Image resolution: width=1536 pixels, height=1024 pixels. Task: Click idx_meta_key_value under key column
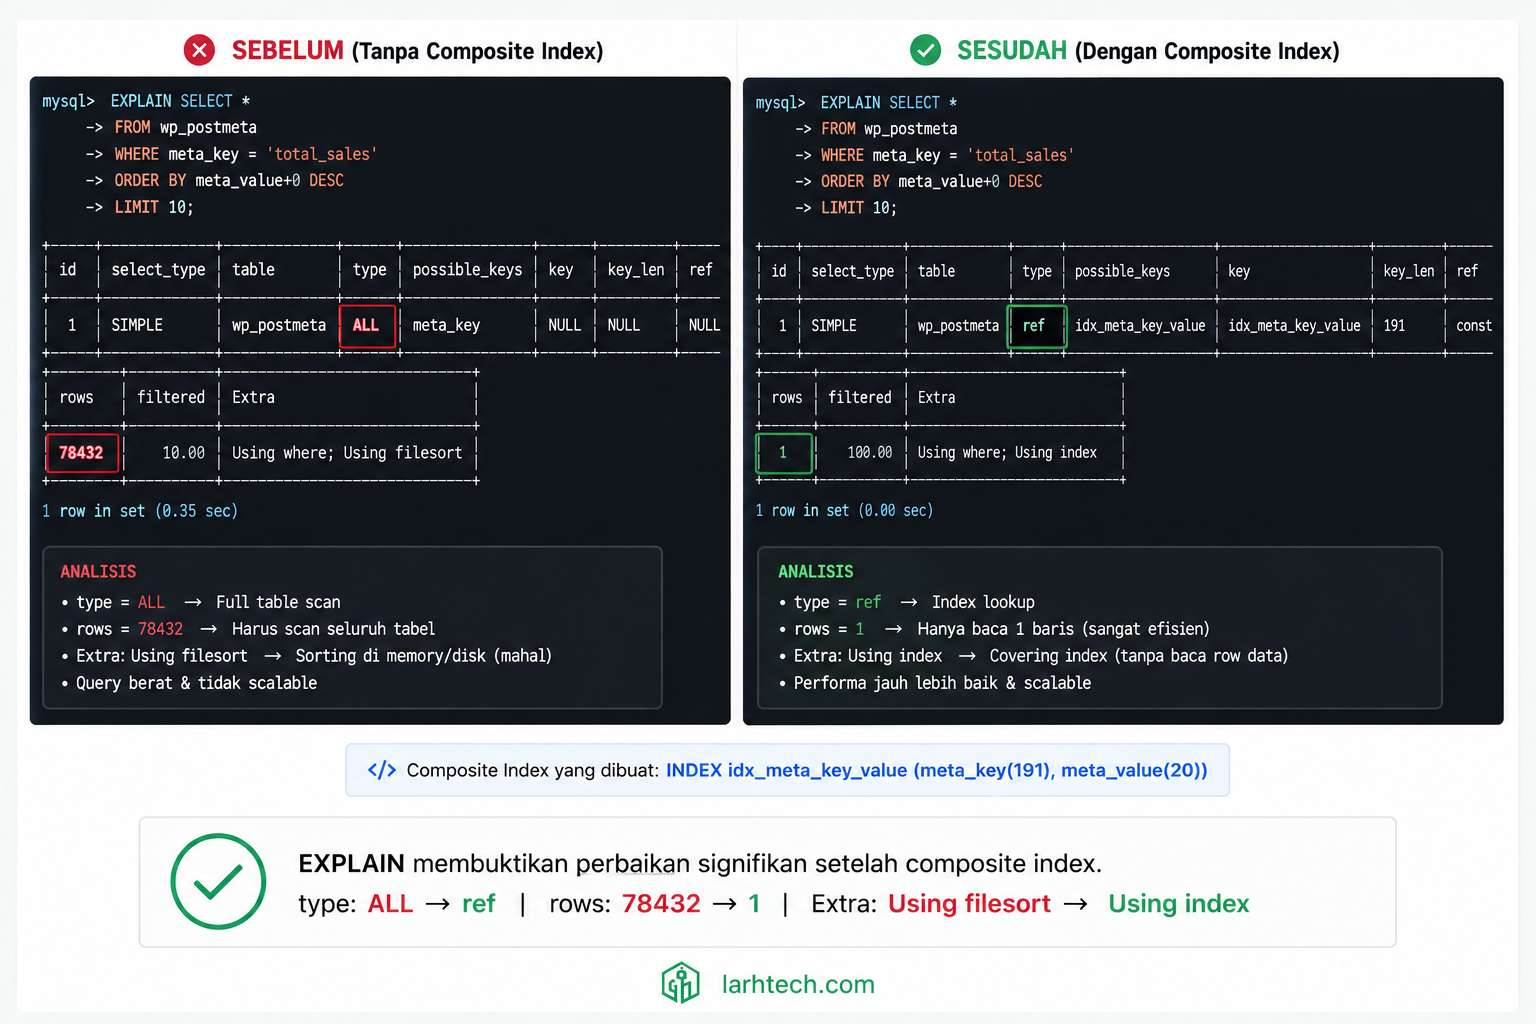pyautogui.click(x=1294, y=326)
